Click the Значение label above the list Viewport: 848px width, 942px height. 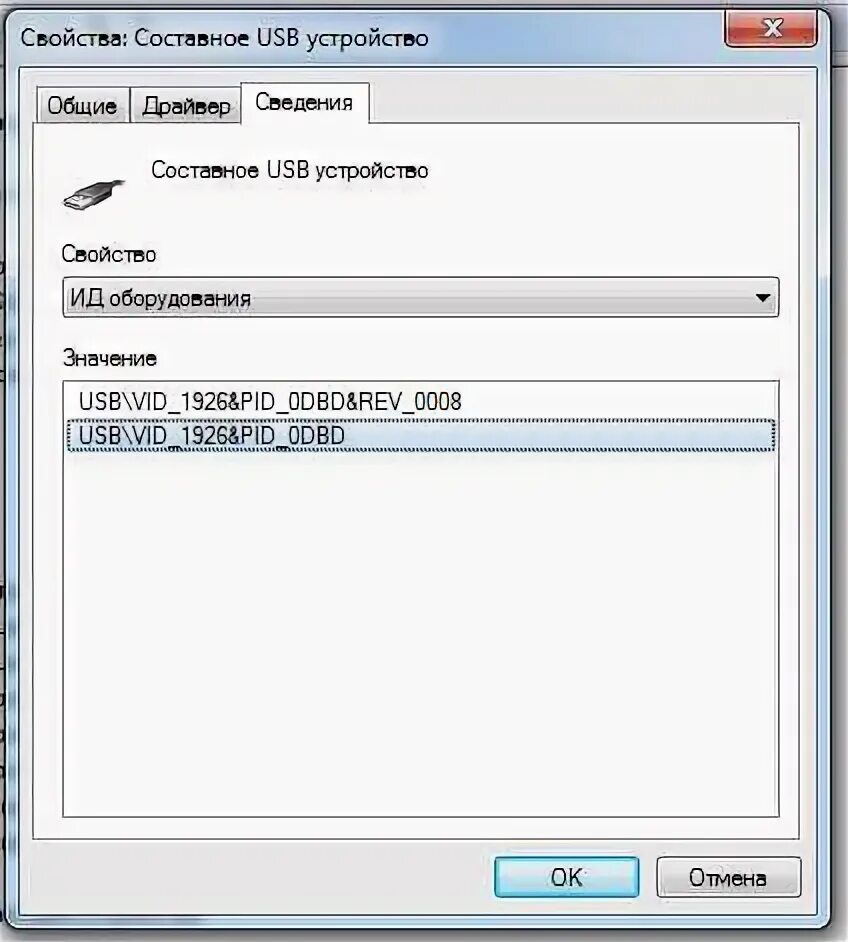coord(110,358)
